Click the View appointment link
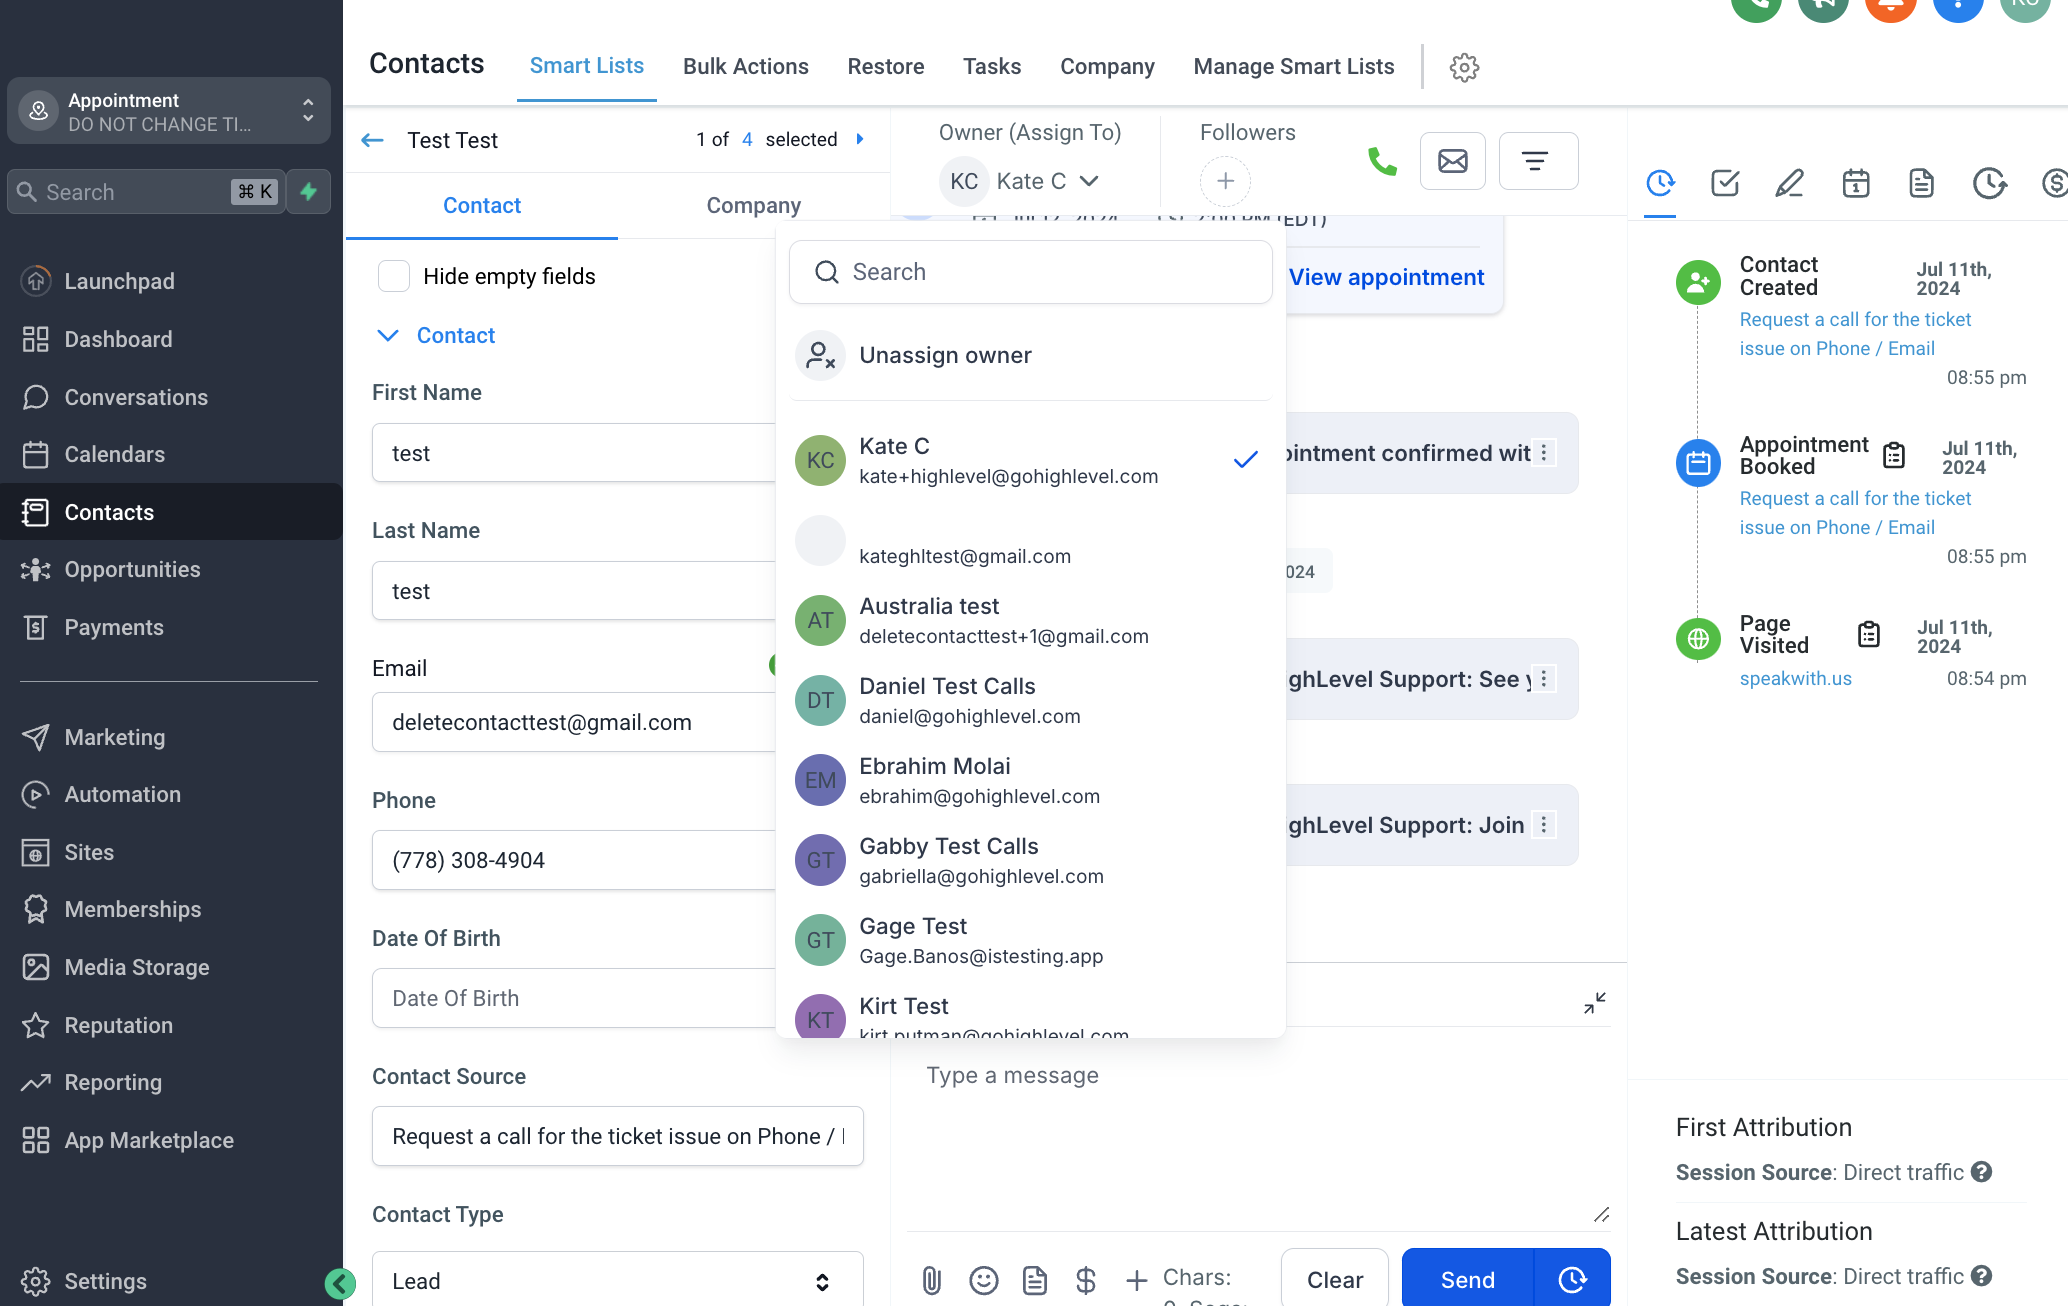This screenshot has width=2068, height=1306. [1386, 277]
